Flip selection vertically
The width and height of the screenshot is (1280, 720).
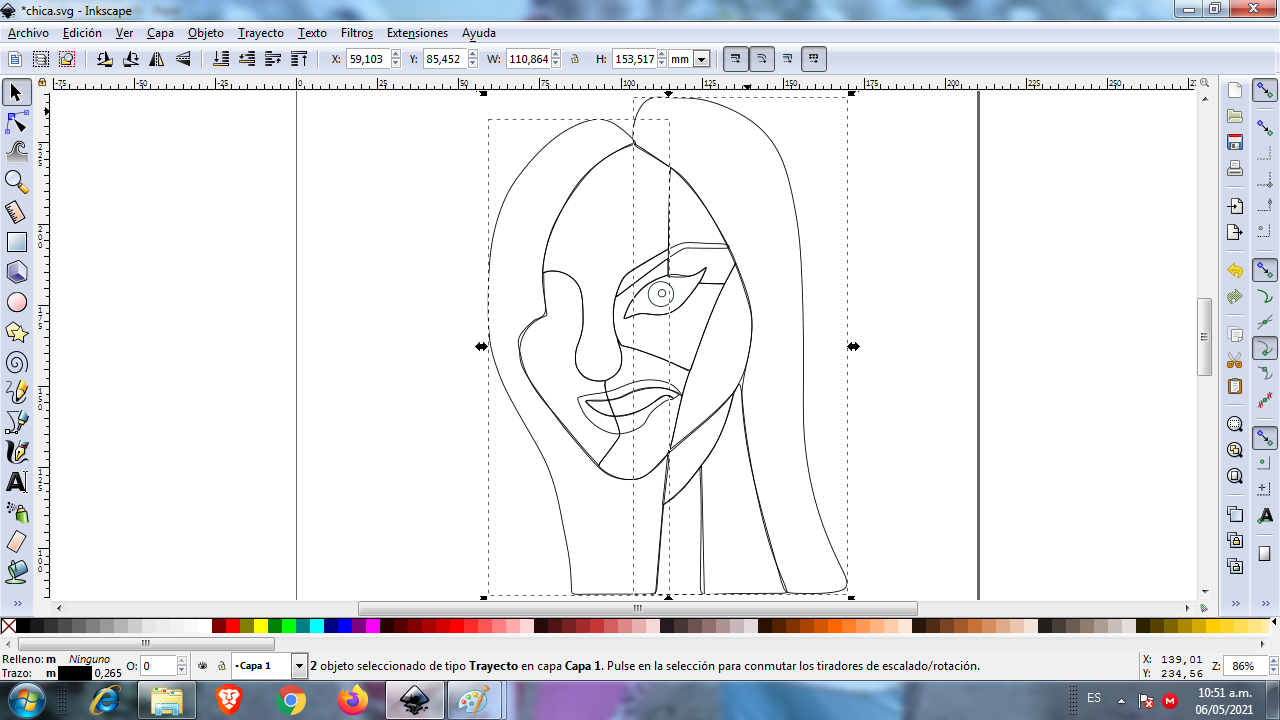tap(183, 59)
